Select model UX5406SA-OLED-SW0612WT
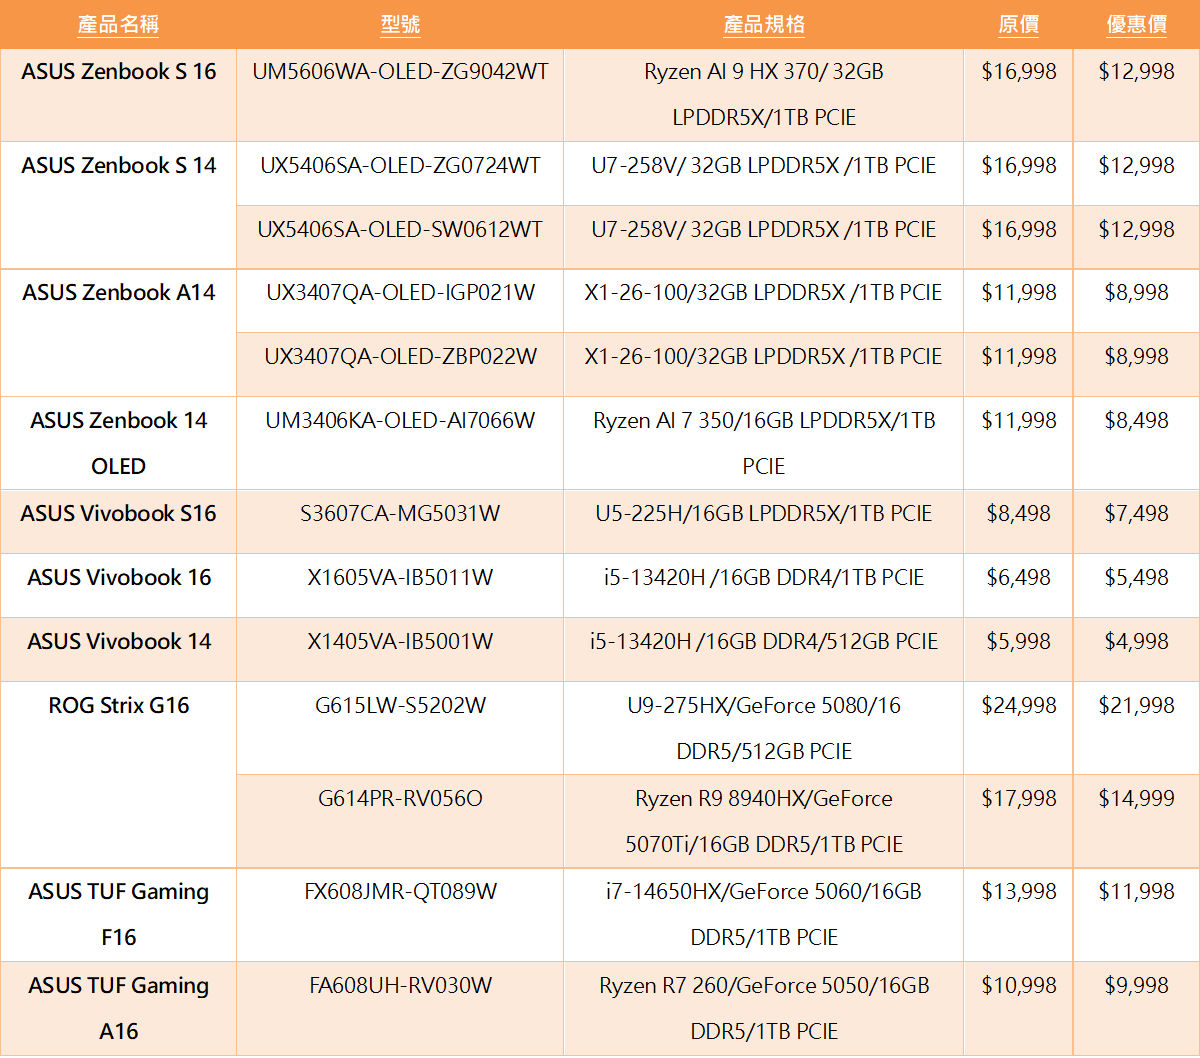The width and height of the screenshot is (1200, 1058). 400,229
